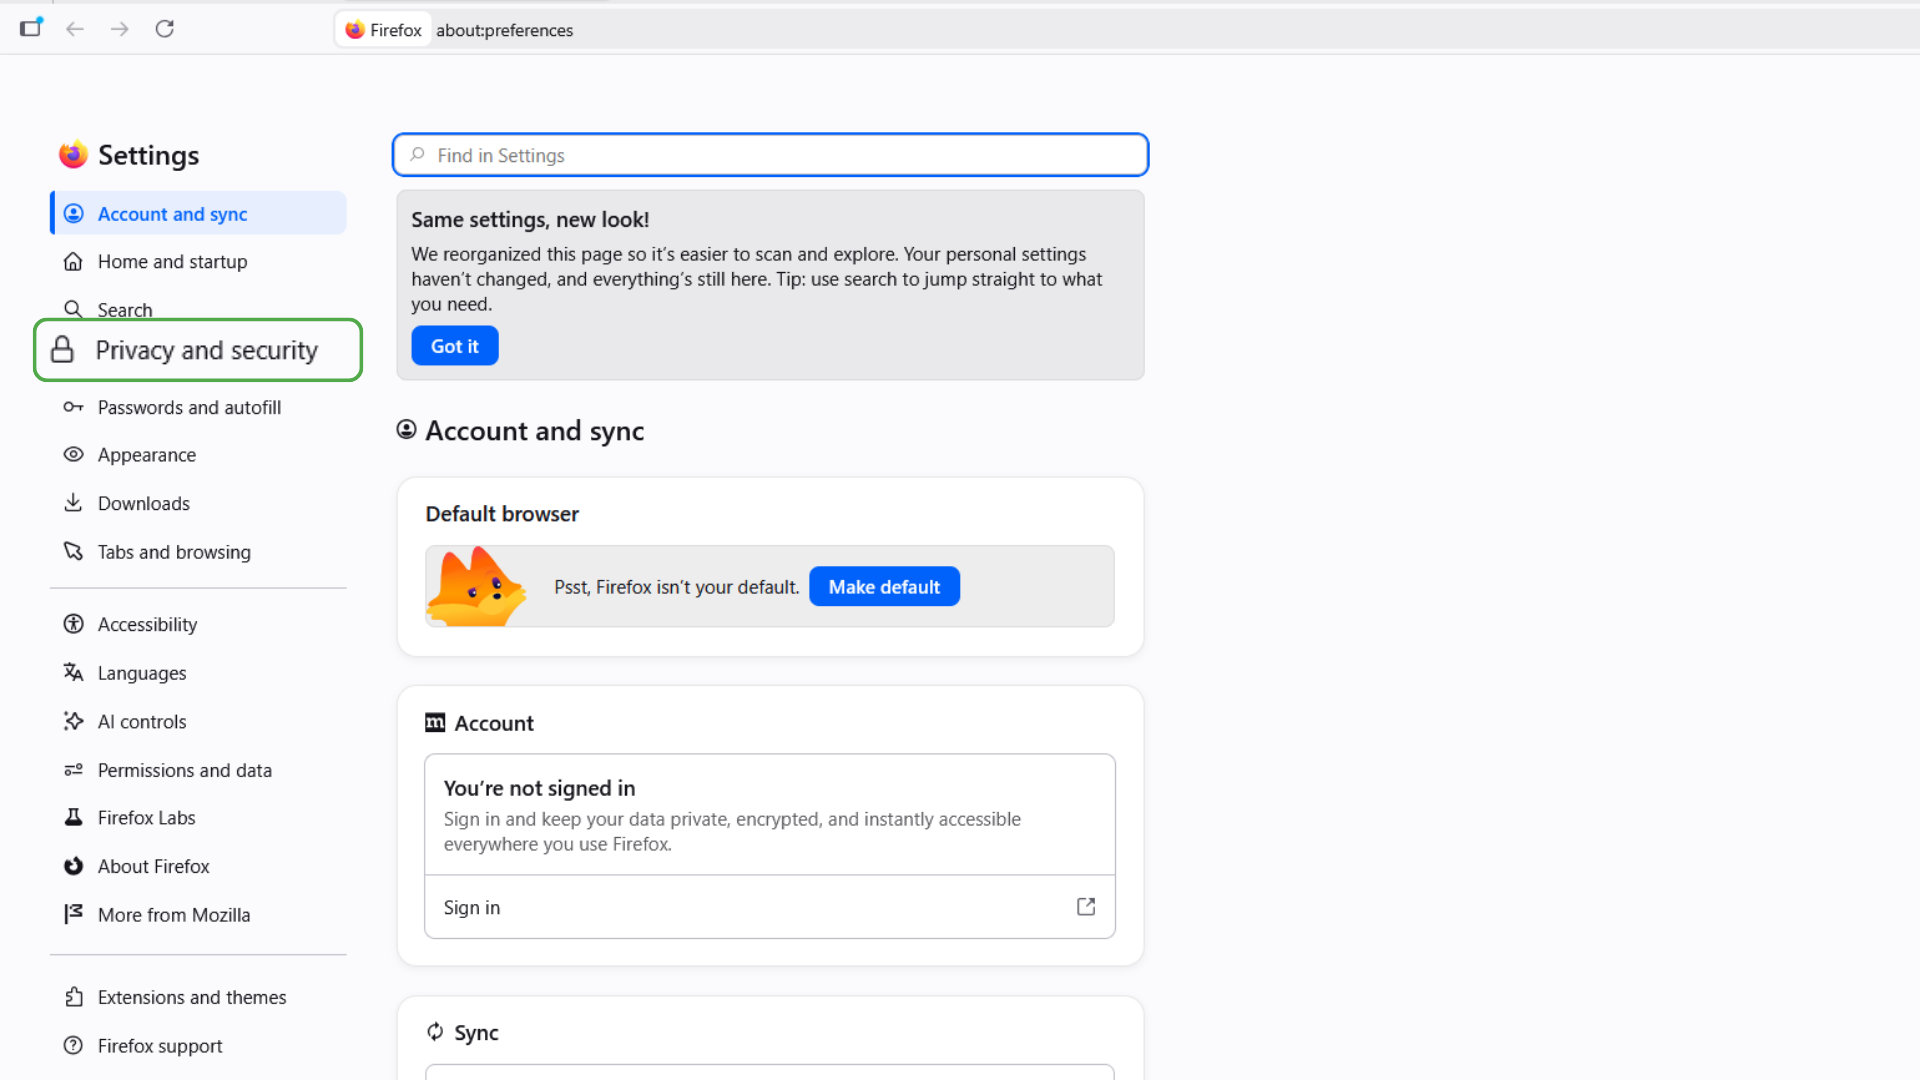
Task: Dismiss the banner with Got it
Action: 455,346
